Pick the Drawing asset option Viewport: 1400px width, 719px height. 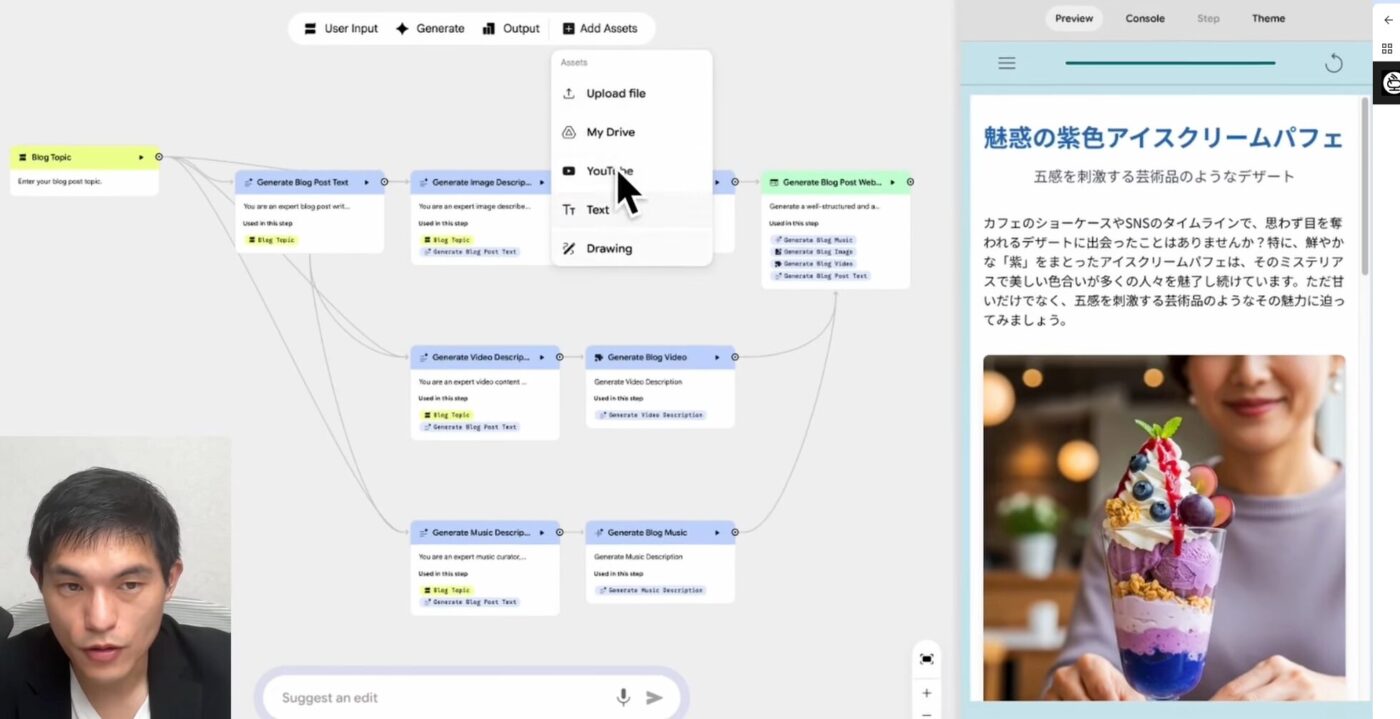[608, 248]
